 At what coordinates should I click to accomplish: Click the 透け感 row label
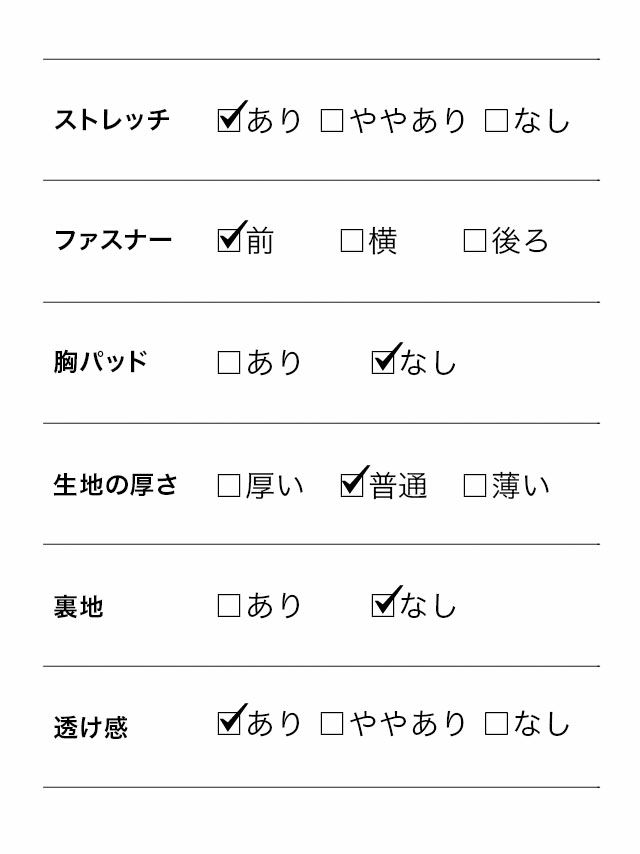click(x=91, y=727)
